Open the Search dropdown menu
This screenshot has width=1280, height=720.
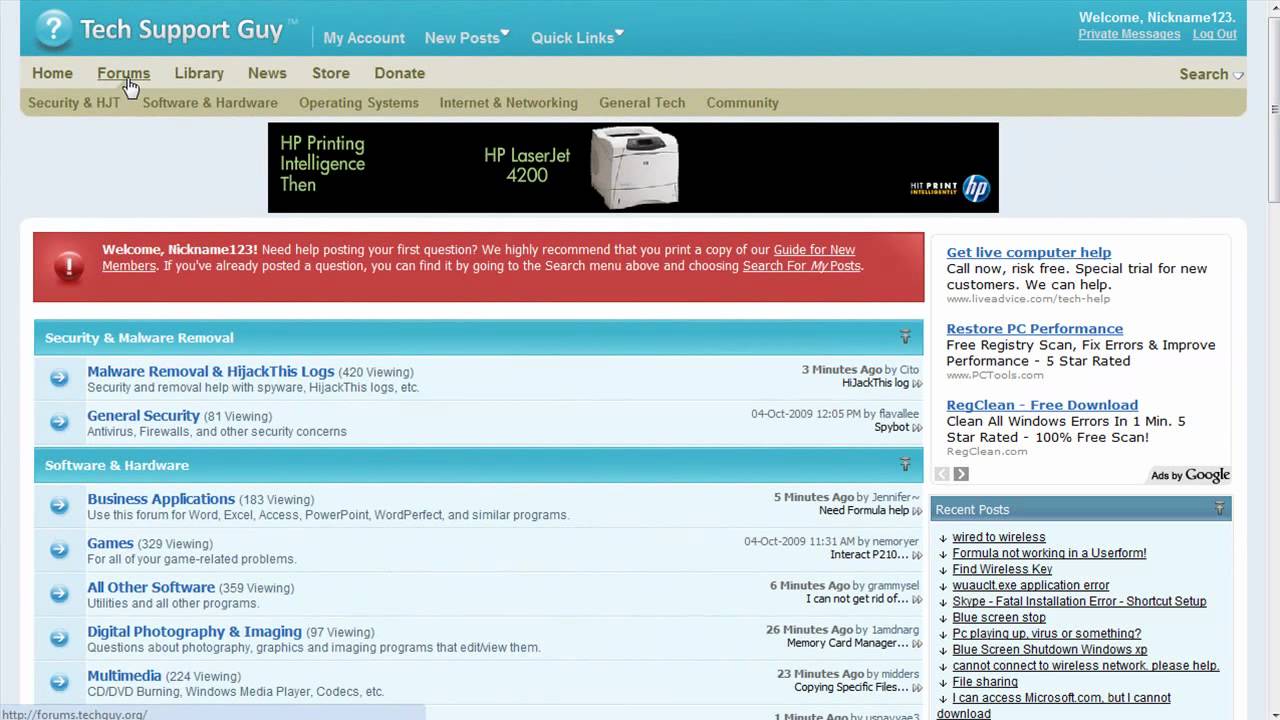pos(1211,74)
